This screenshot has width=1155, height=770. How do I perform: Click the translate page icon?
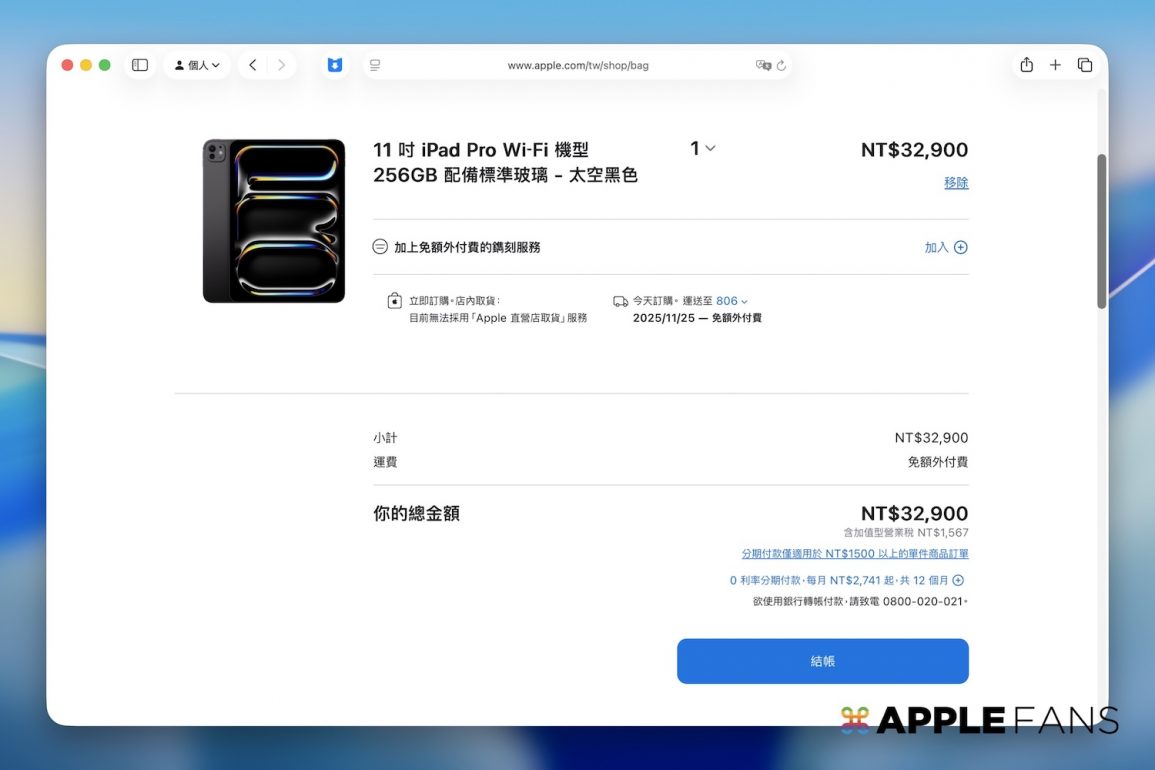pyautogui.click(x=763, y=65)
